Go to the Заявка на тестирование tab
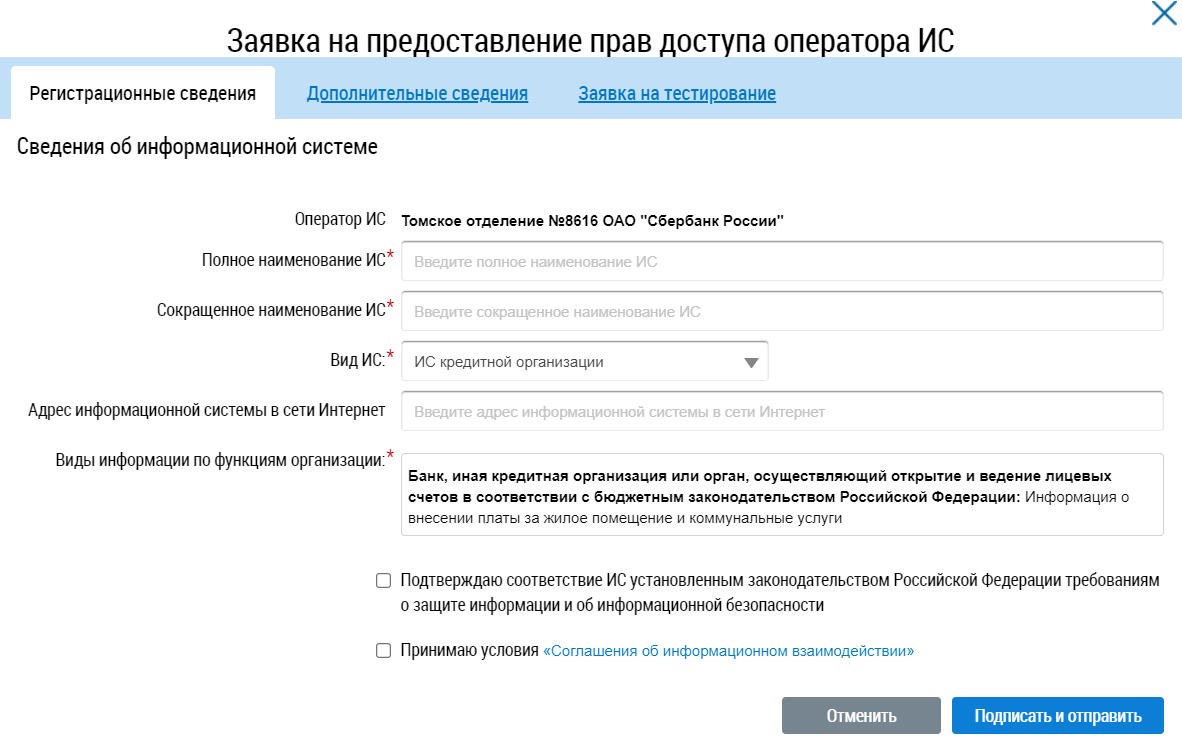1182x750 pixels. (x=677, y=94)
